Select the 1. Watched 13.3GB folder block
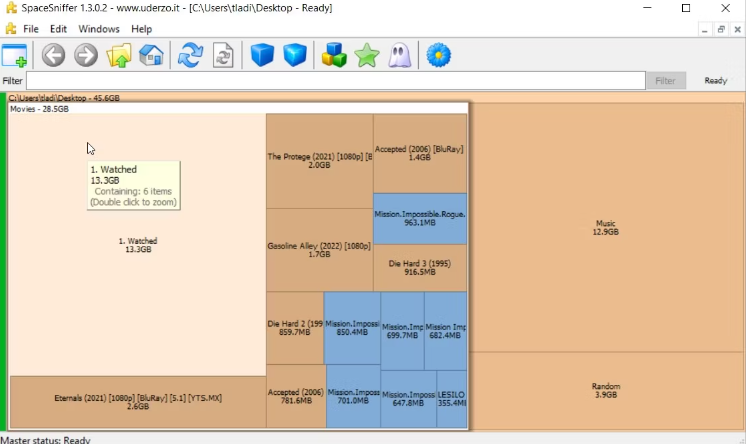The image size is (746, 444). [138, 245]
